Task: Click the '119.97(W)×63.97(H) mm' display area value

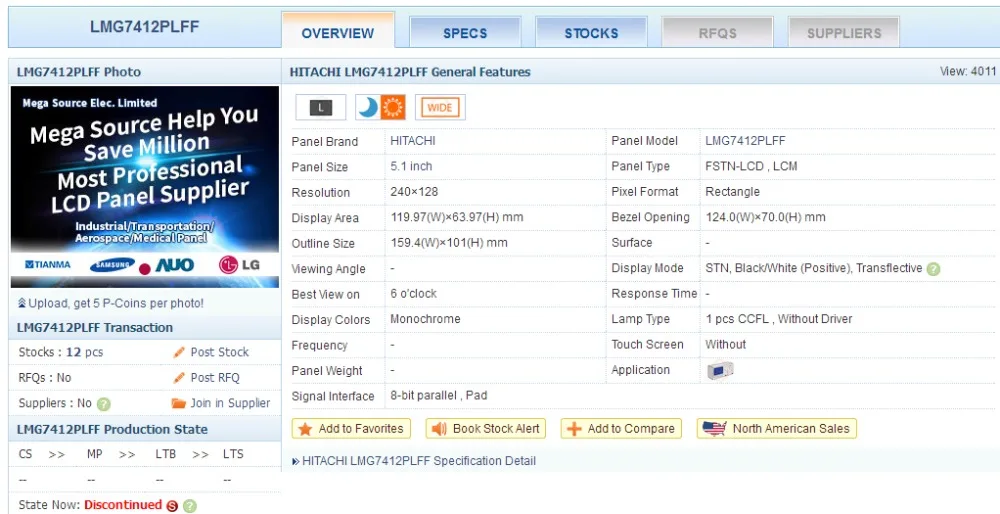Action: coord(457,217)
